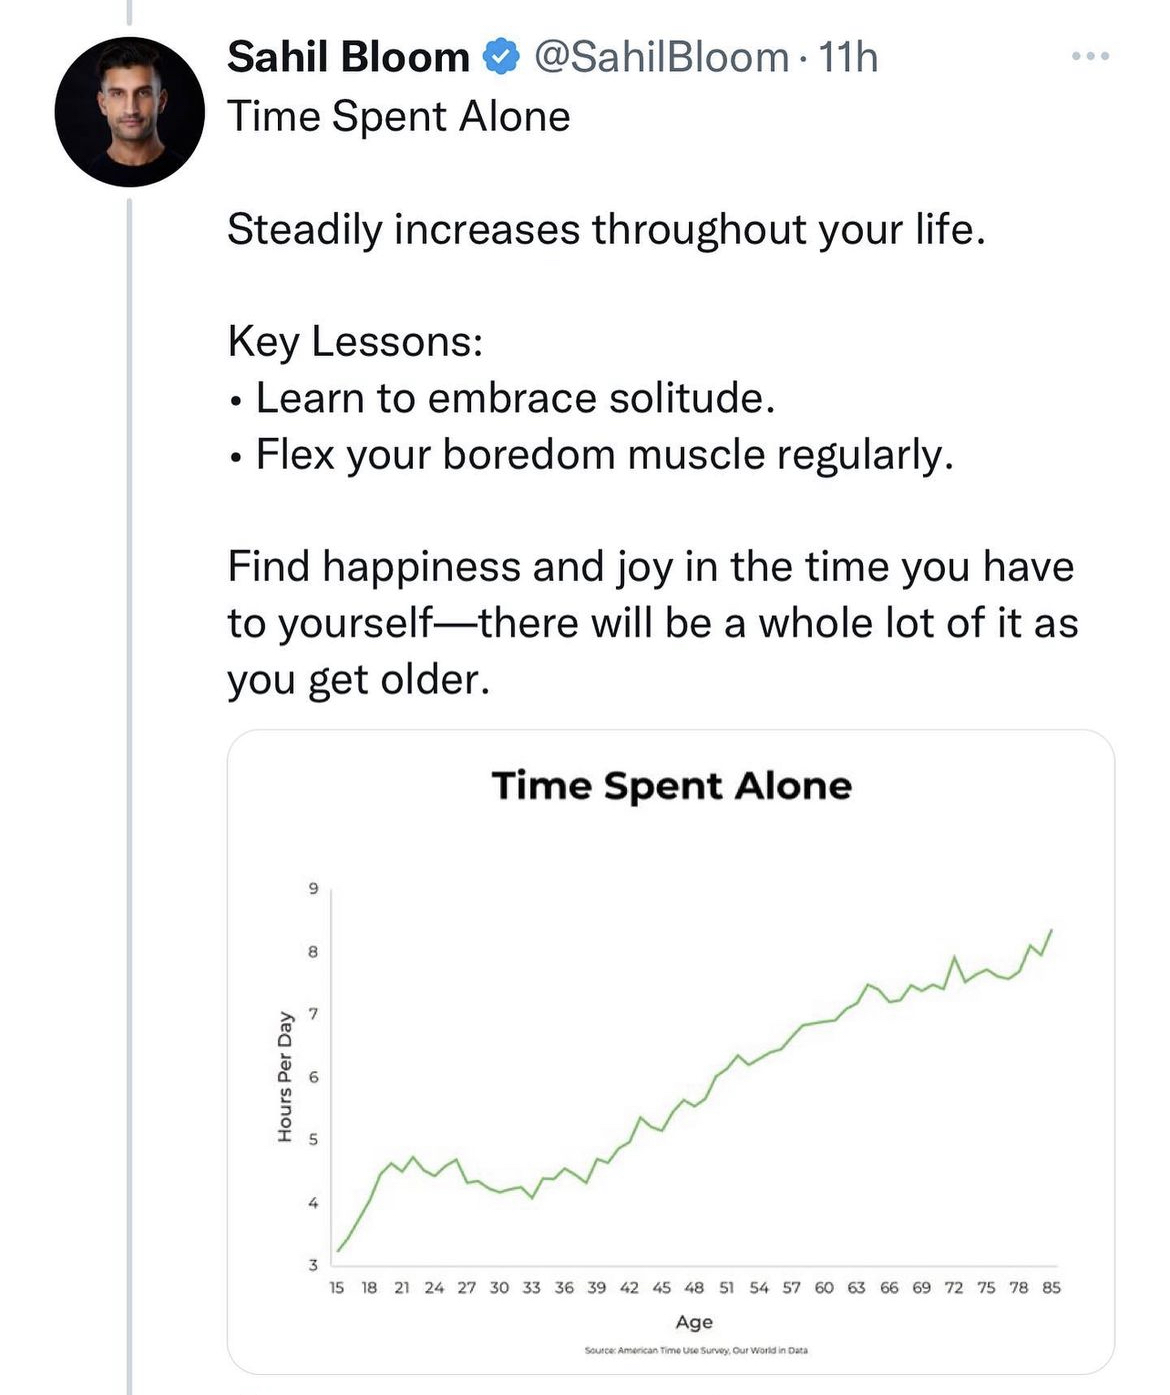1170x1395 pixels.
Task: Open the Time Spent Alone chart image
Action: click(x=670, y=1050)
